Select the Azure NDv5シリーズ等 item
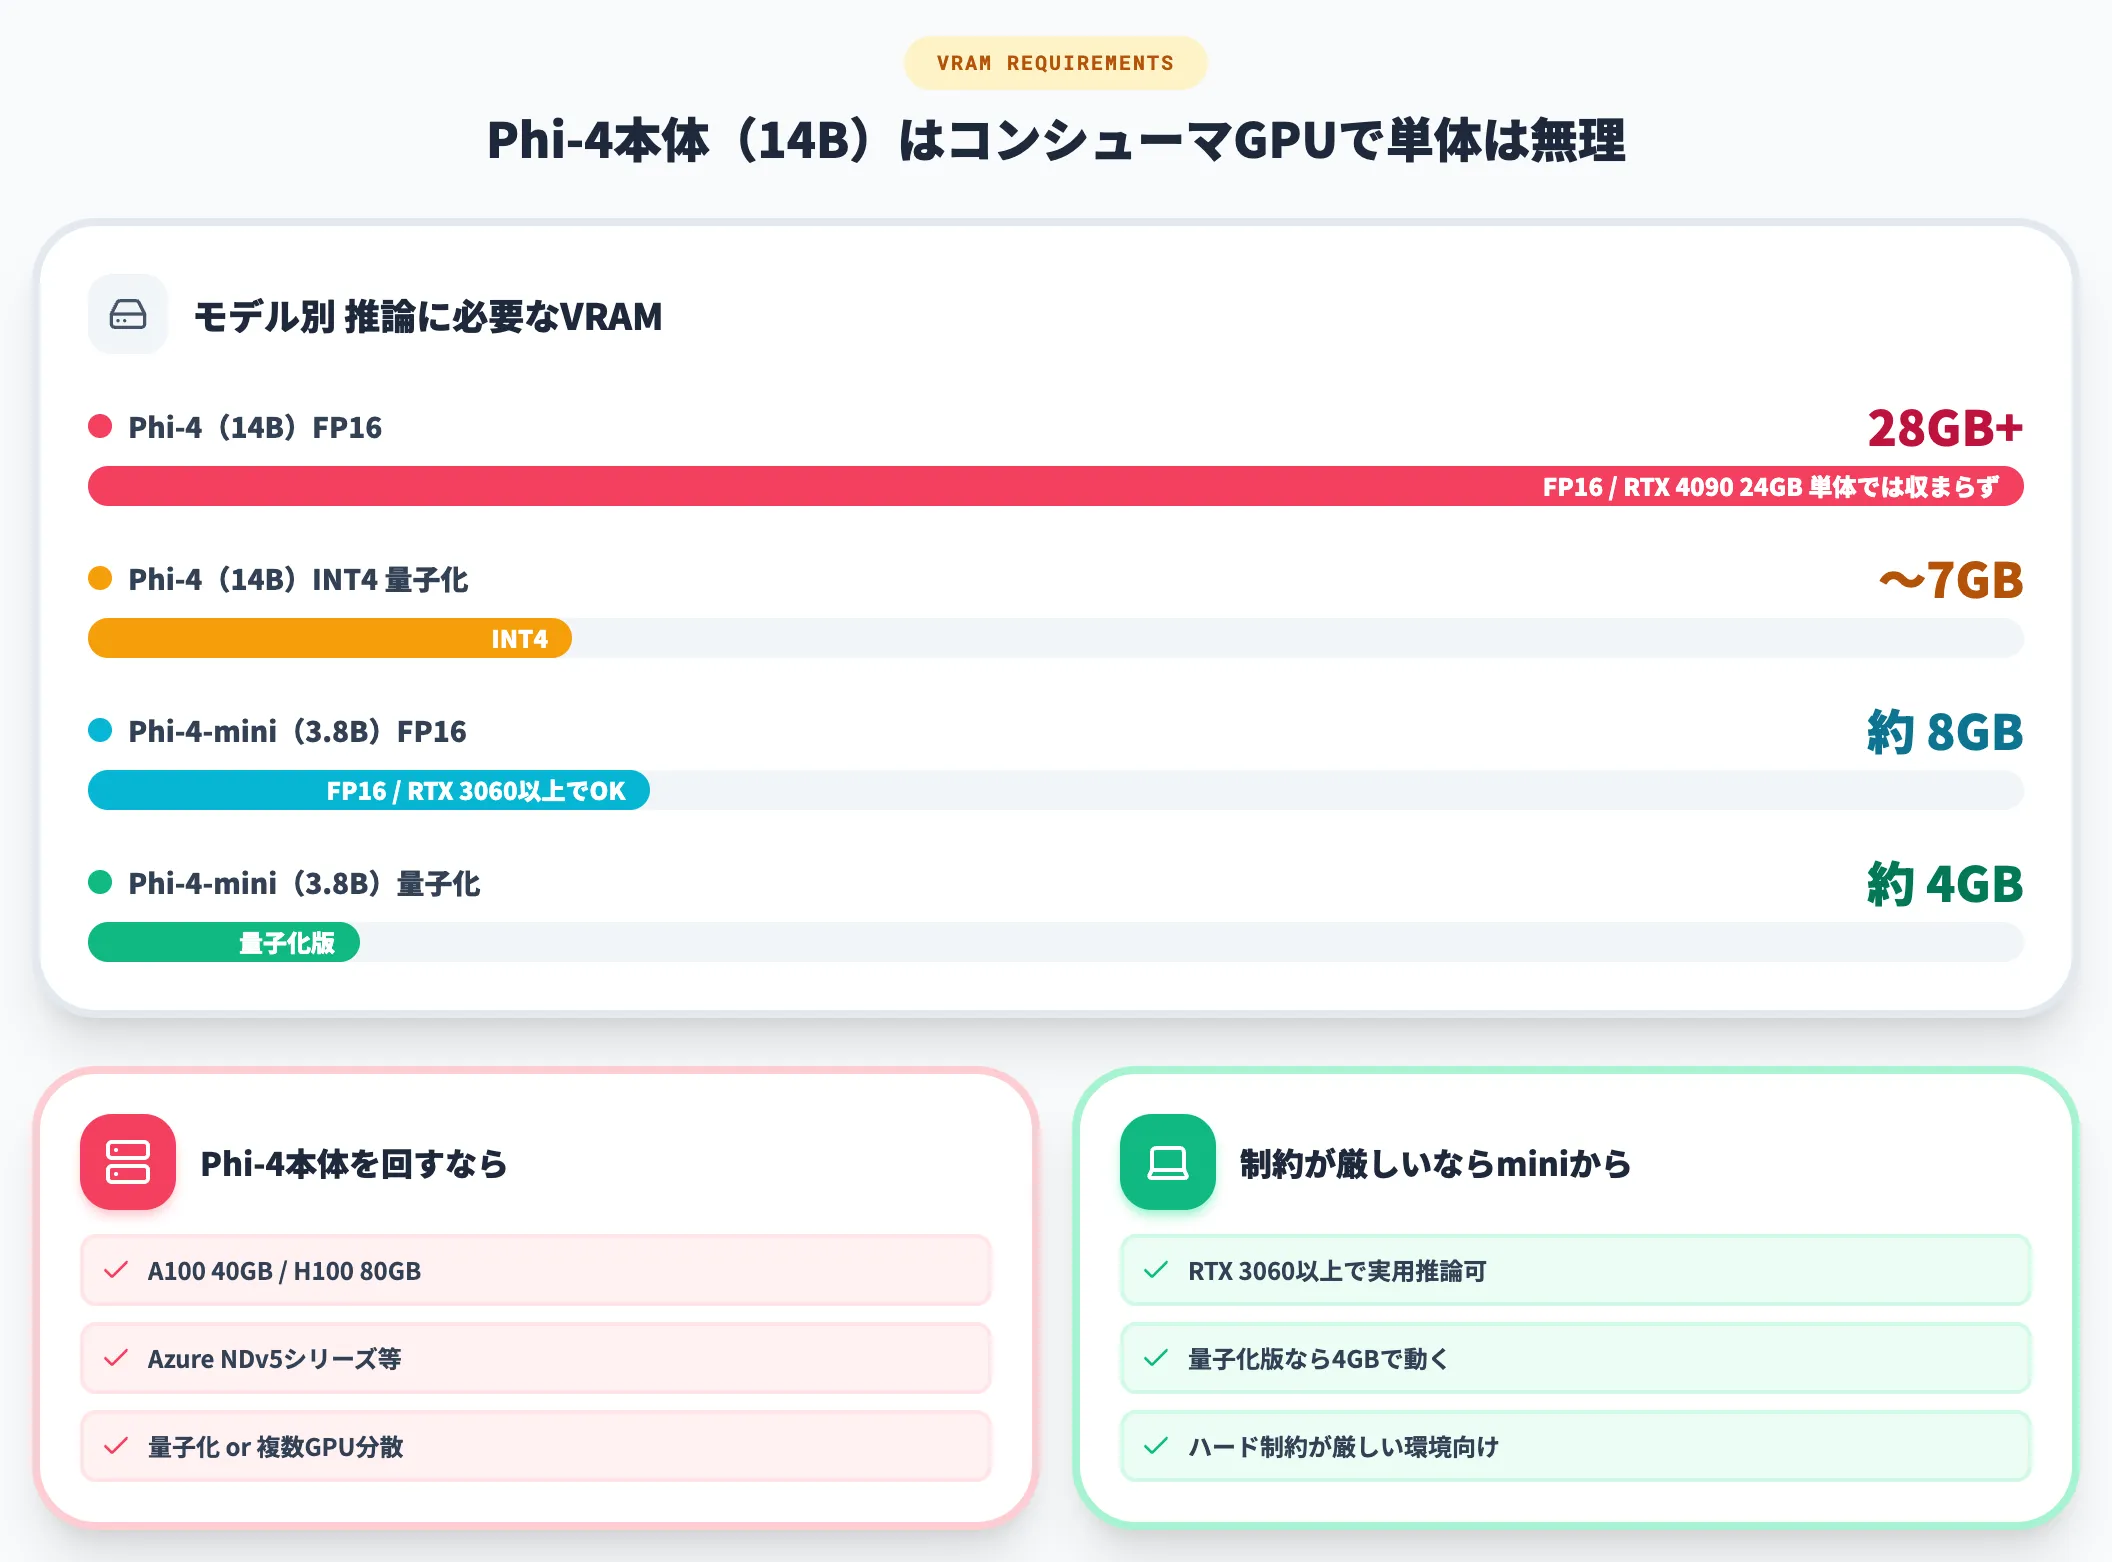Screen dimensions: 2112x1562 pos(536,1358)
